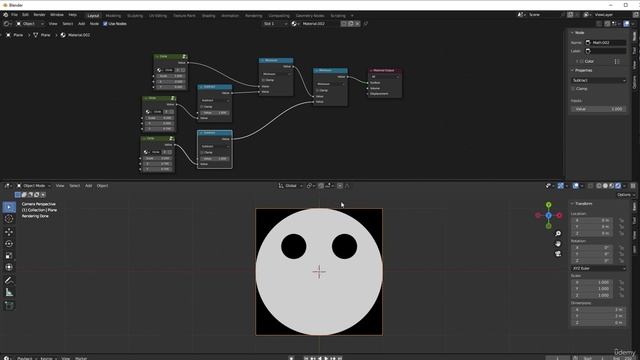
Task: Open the File menu
Action: [14, 15]
